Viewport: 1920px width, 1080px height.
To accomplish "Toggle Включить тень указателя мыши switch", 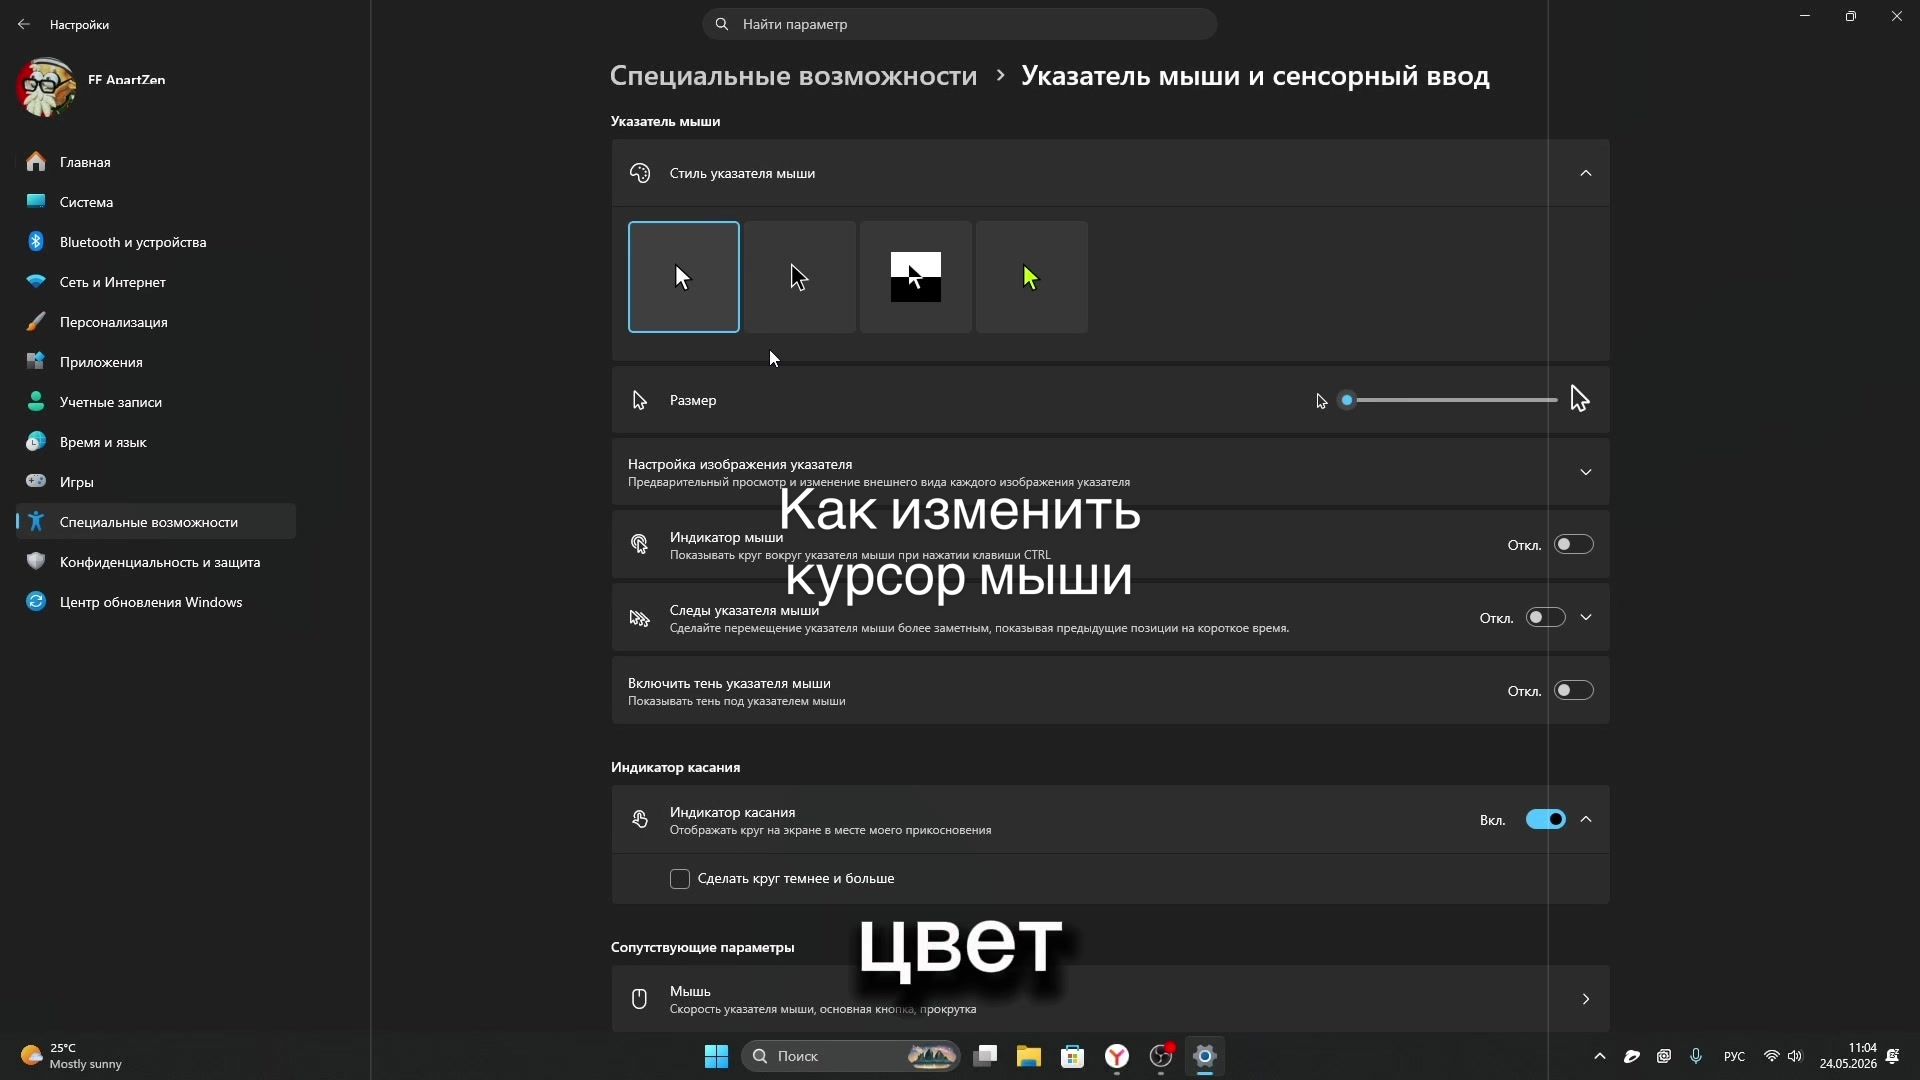I will click(1574, 691).
